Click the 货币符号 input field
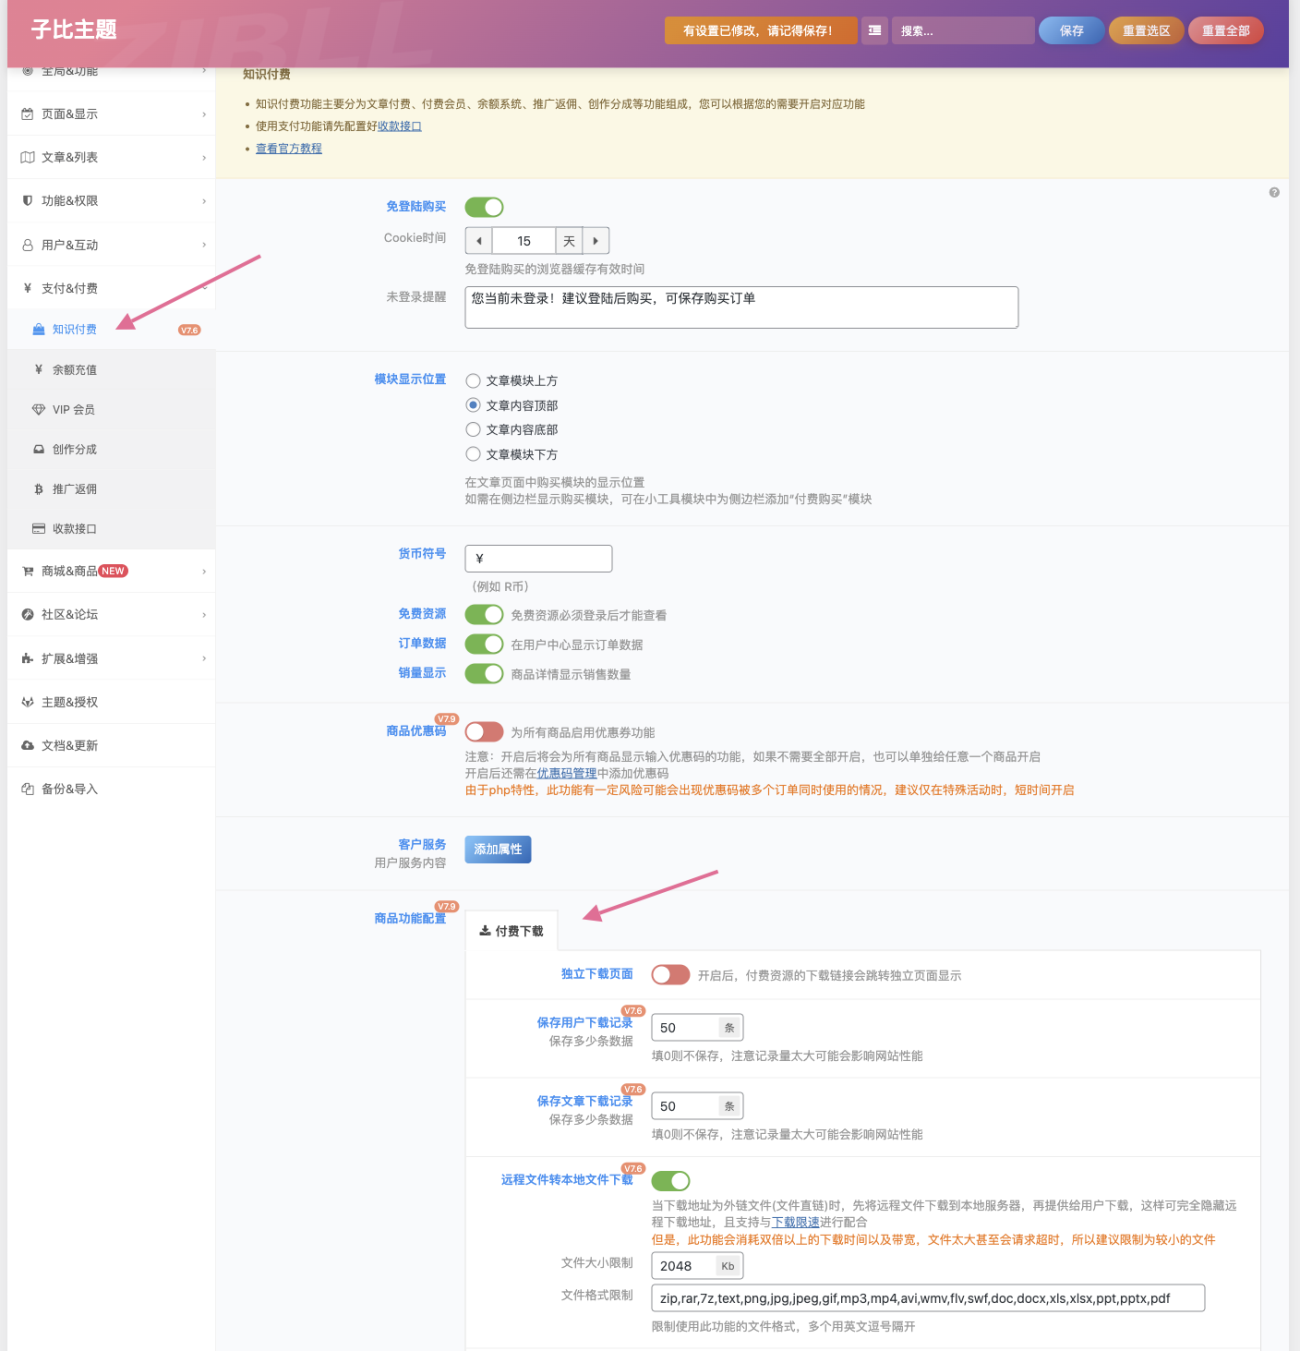The width and height of the screenshot is (1300, 1351). click(x=538, y=558)
